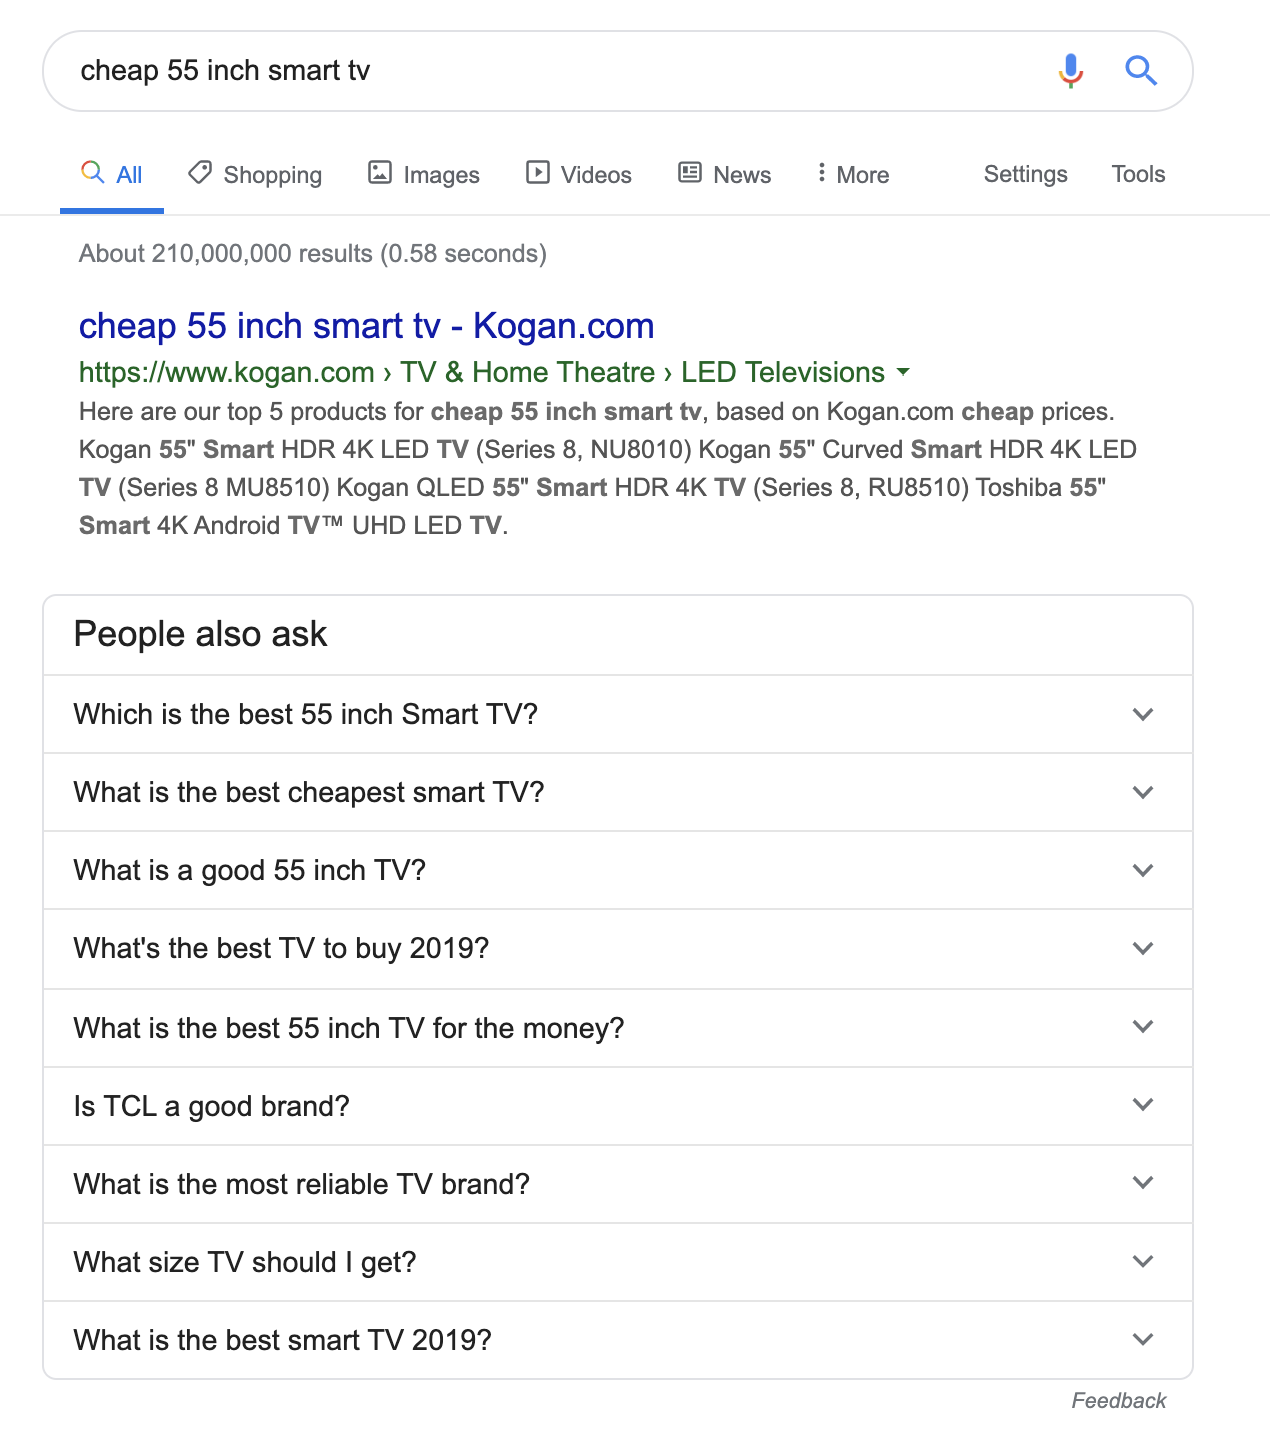Click the kogan.com URL dropdown arrow
The height and width of the screenshot is (1444, 1270).
[903, 372]
